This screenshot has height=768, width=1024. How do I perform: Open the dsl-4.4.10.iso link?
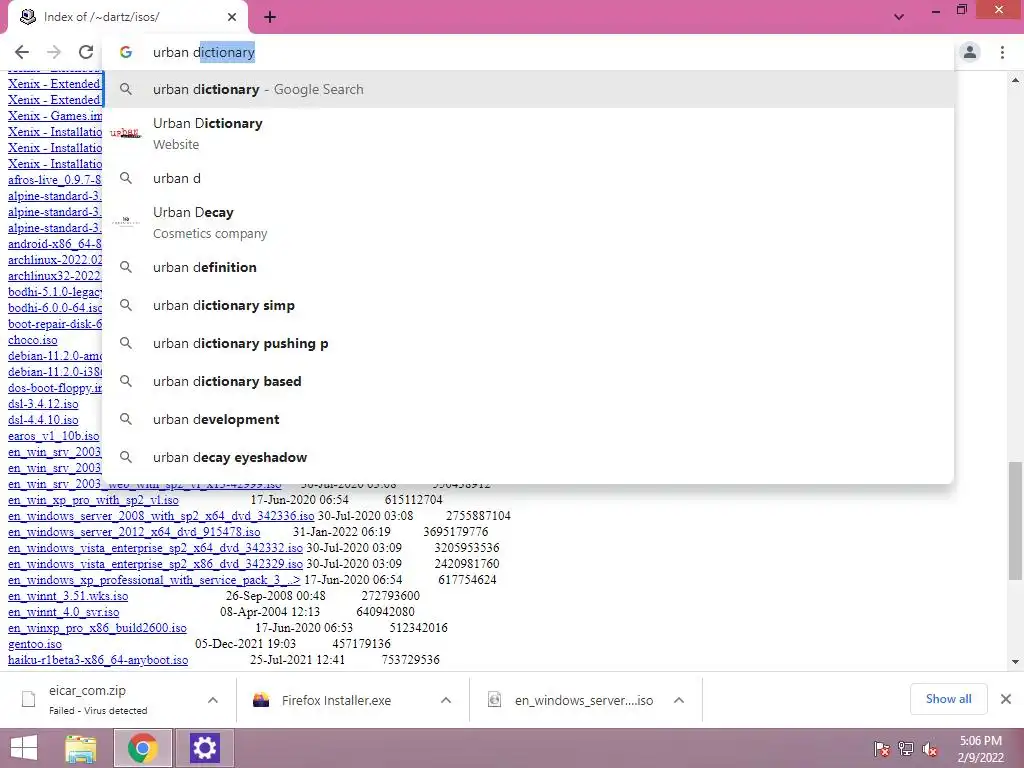pyautogui.click(x=43, y=420)
